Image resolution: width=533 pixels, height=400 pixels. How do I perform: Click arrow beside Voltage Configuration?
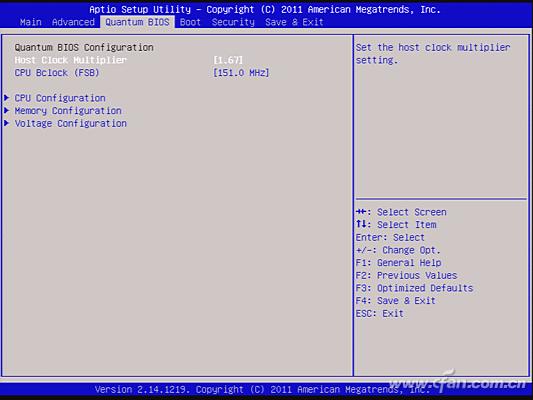pos(6,123)
